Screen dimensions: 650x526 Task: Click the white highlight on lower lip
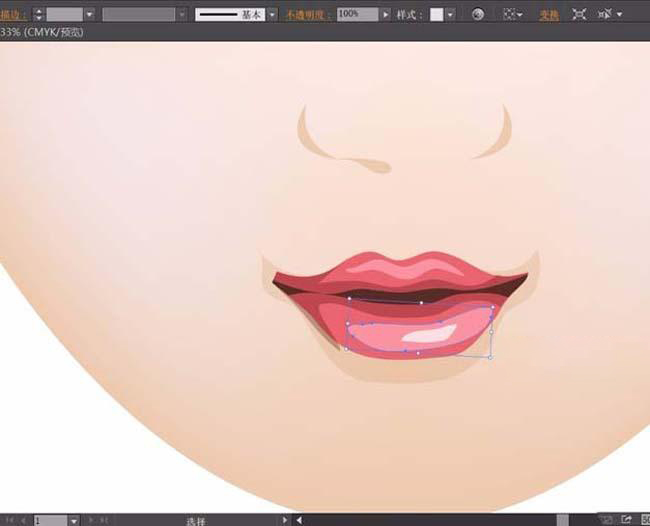428,334
